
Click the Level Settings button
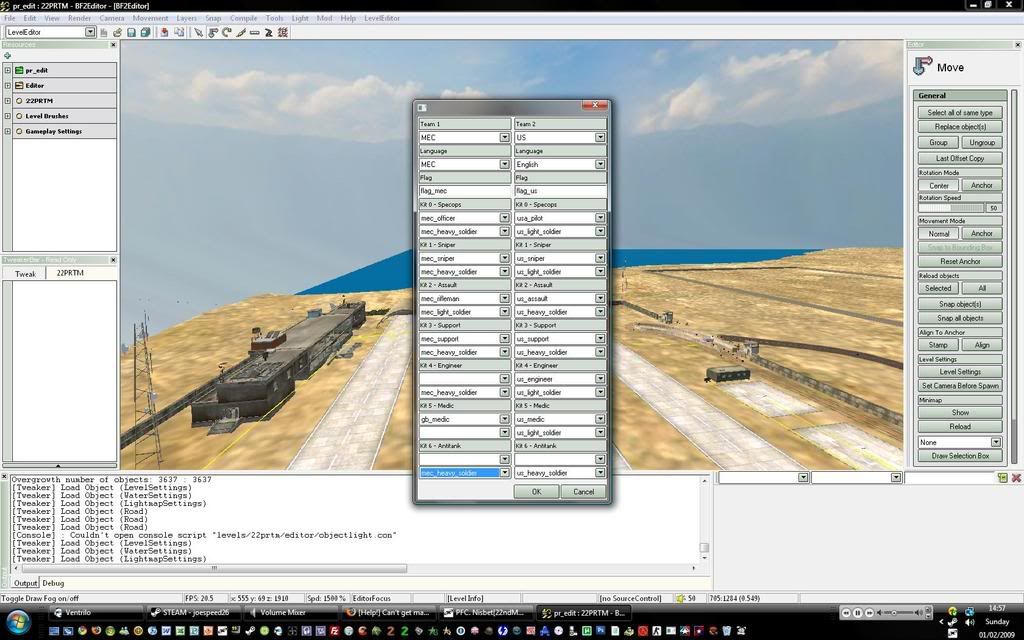[959, 371]
